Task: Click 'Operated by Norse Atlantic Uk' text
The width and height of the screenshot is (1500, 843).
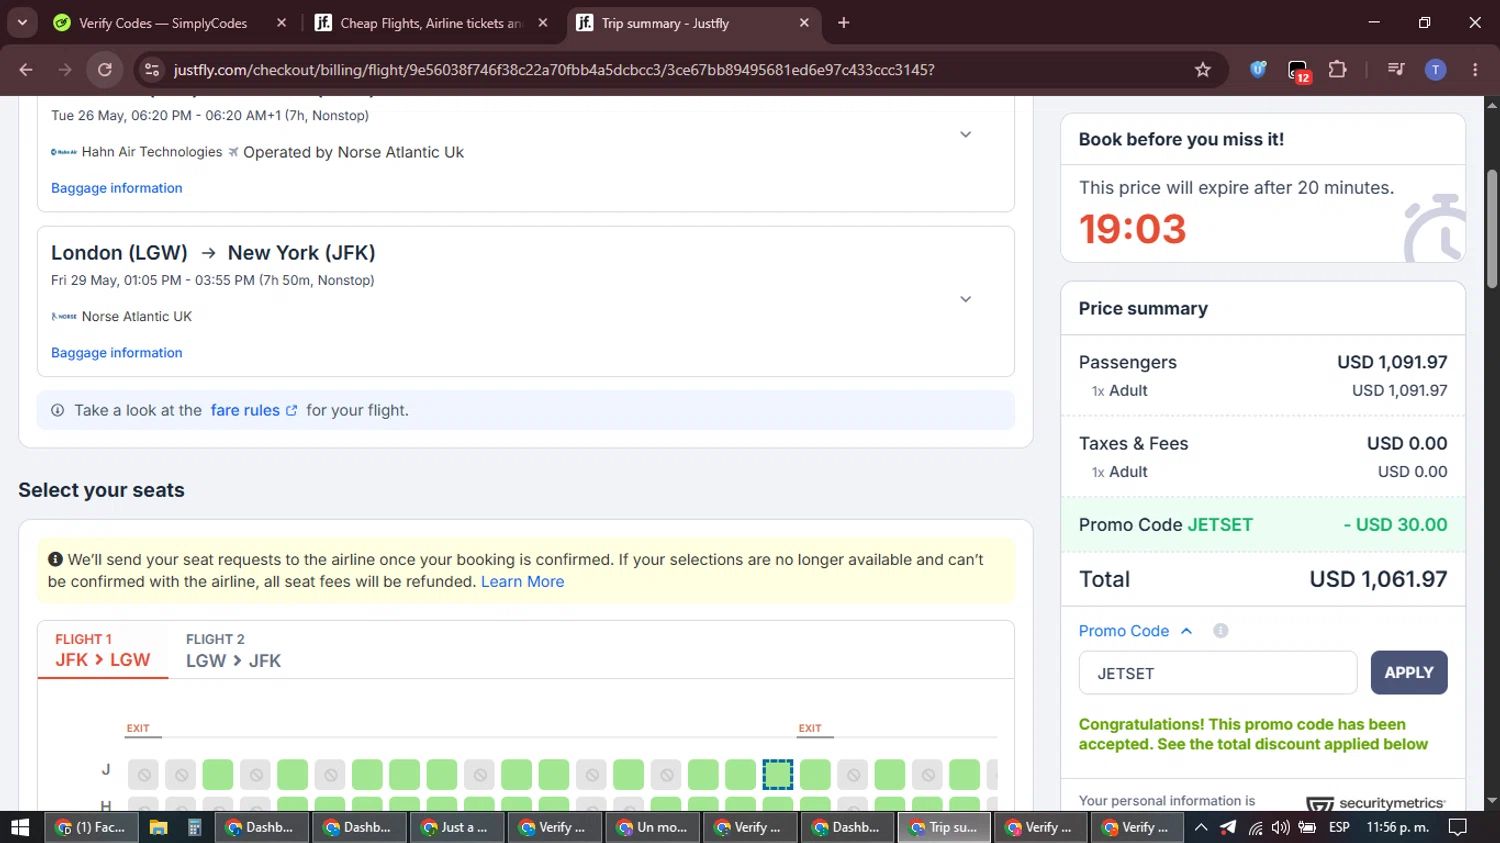Action: click(353, 152)
